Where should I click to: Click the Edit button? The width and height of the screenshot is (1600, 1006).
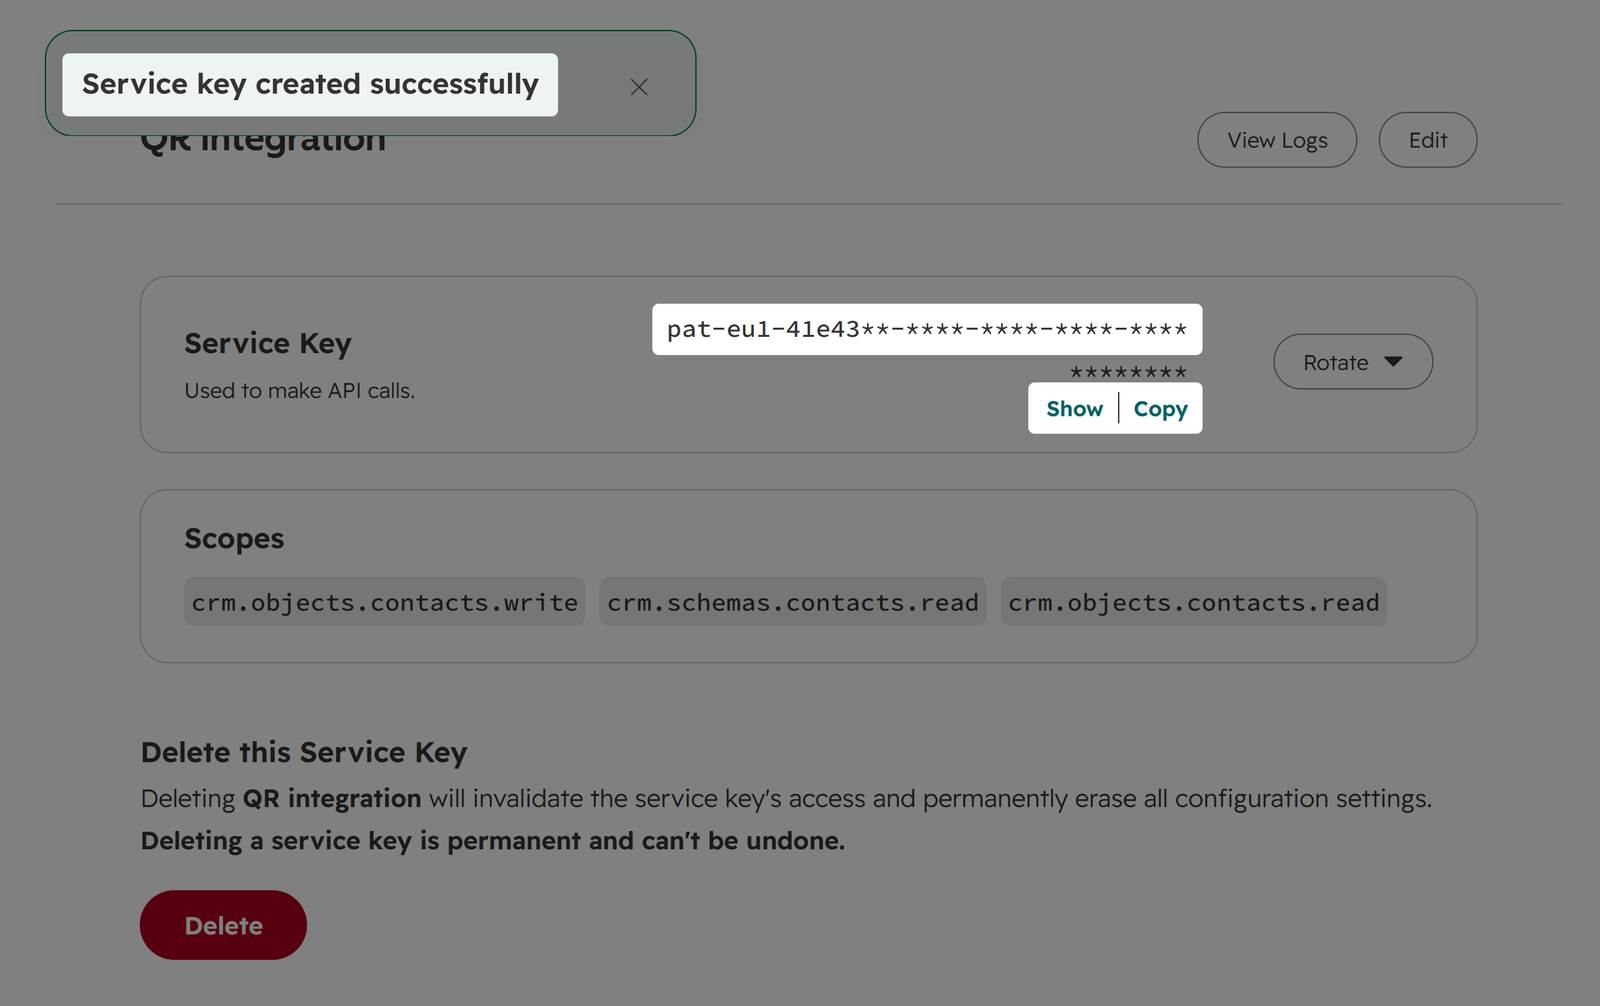[x=1427, y=140]
